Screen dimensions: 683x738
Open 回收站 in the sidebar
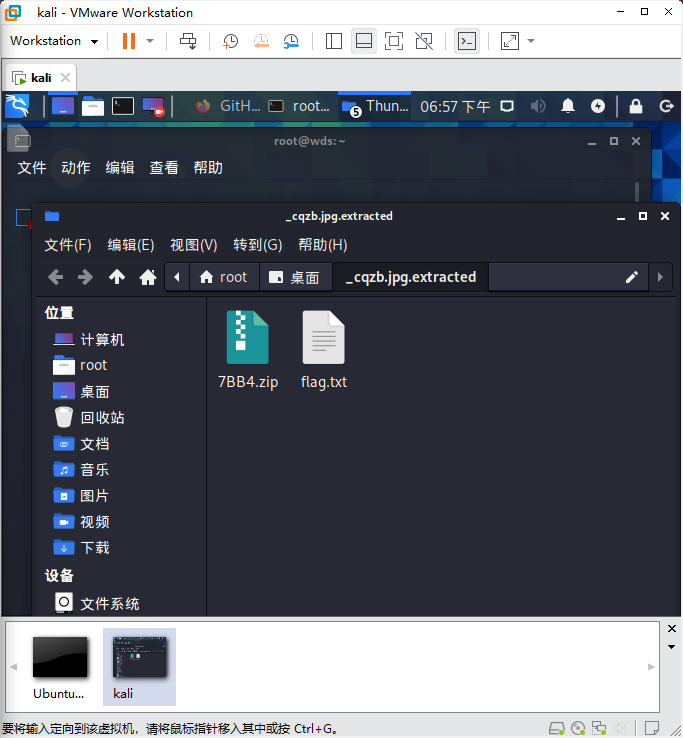pyautogui.click(x=88, y=417)
